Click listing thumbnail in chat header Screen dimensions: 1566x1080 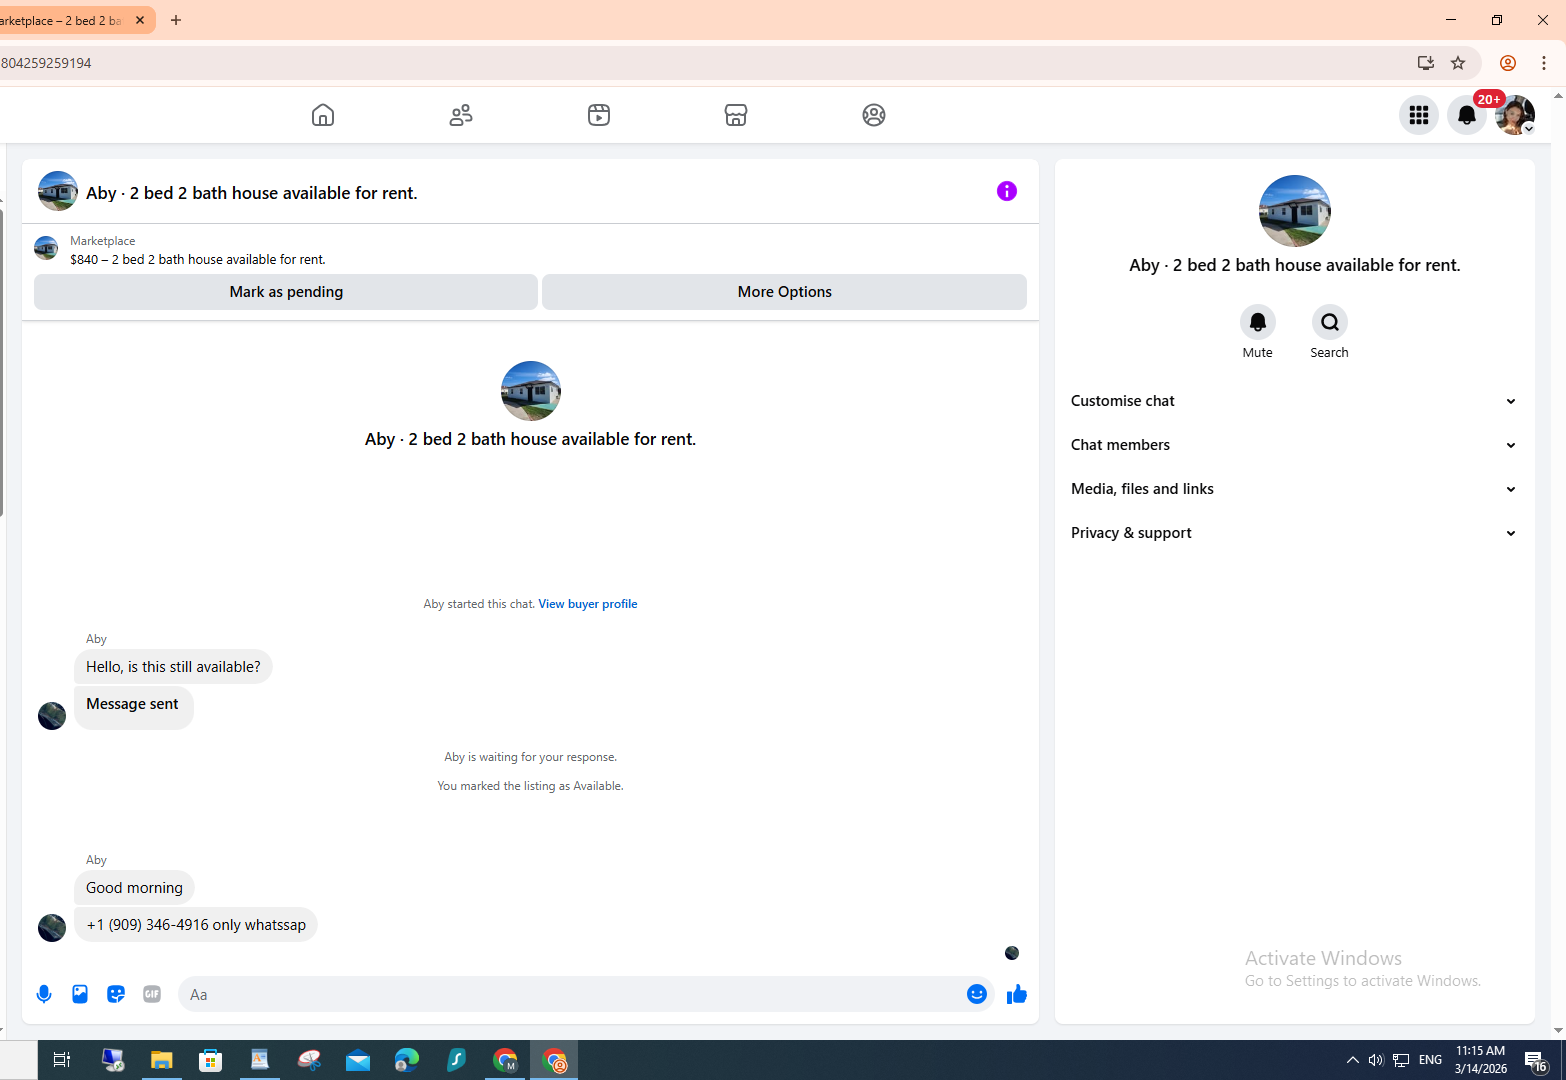(58, 191)
